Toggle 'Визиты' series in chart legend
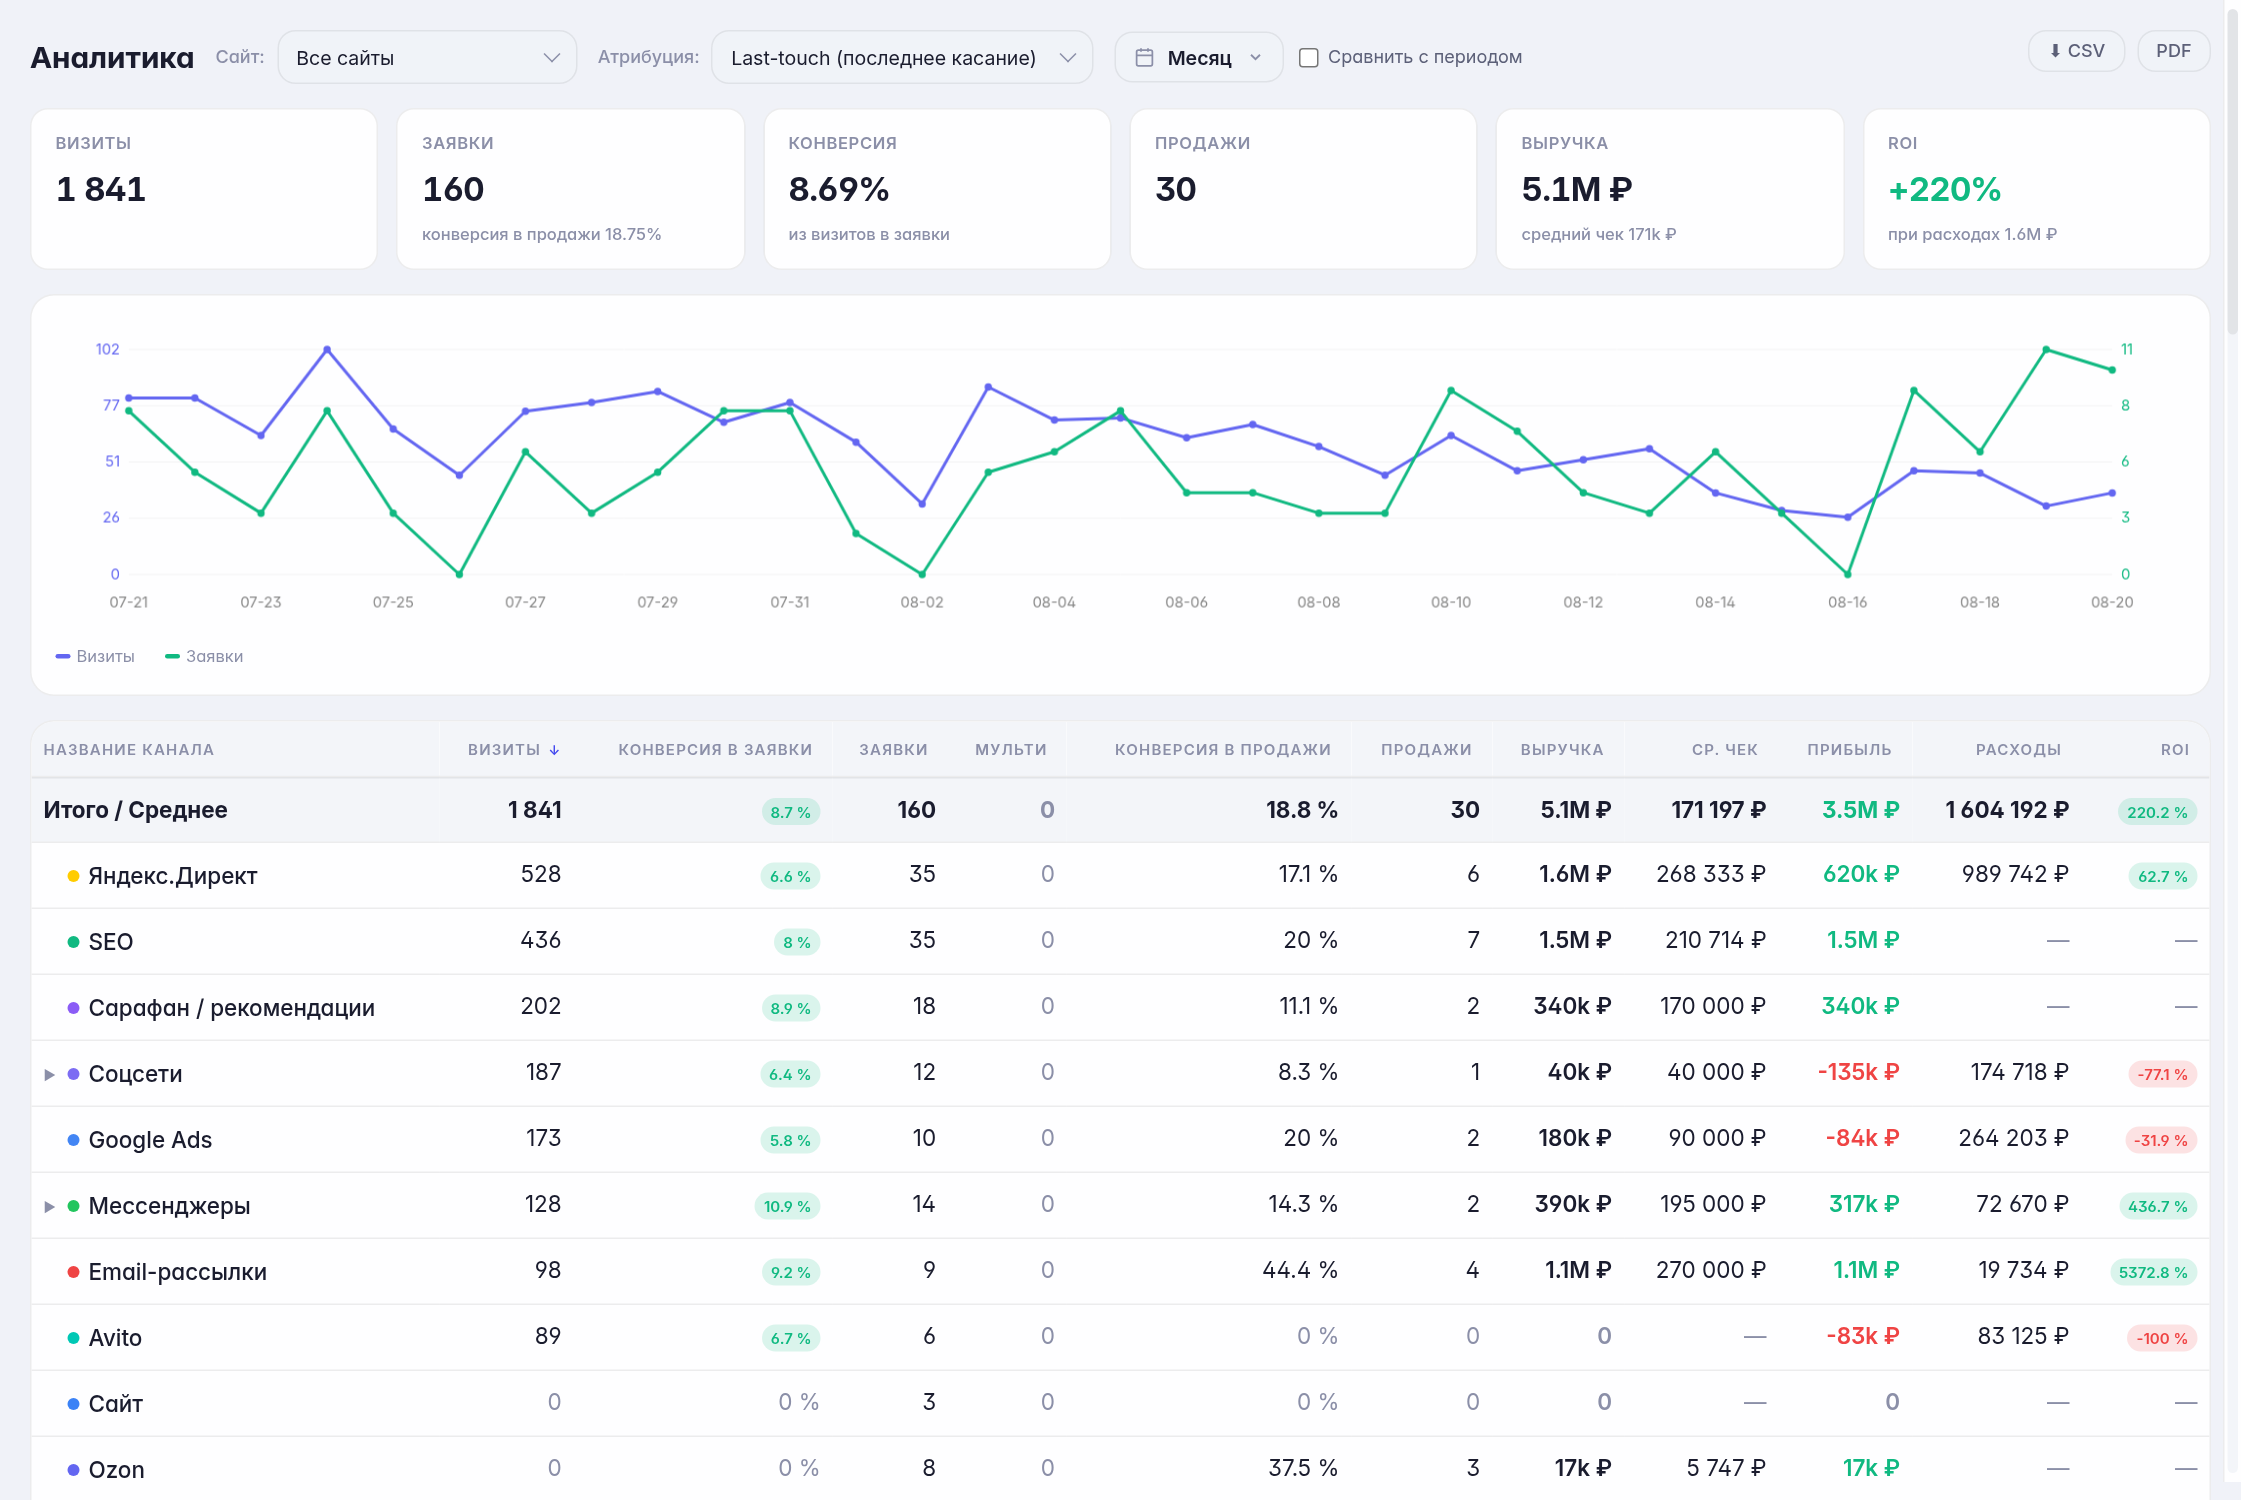 tap(95, 656)
